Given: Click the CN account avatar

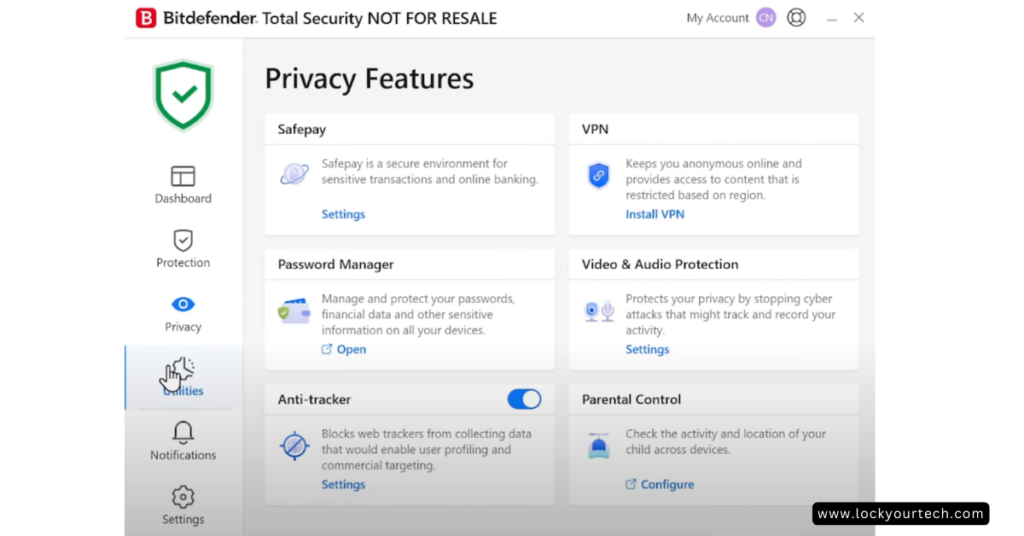Looking at the screenshot, I should pyautogui.click(x=766, y=18).
